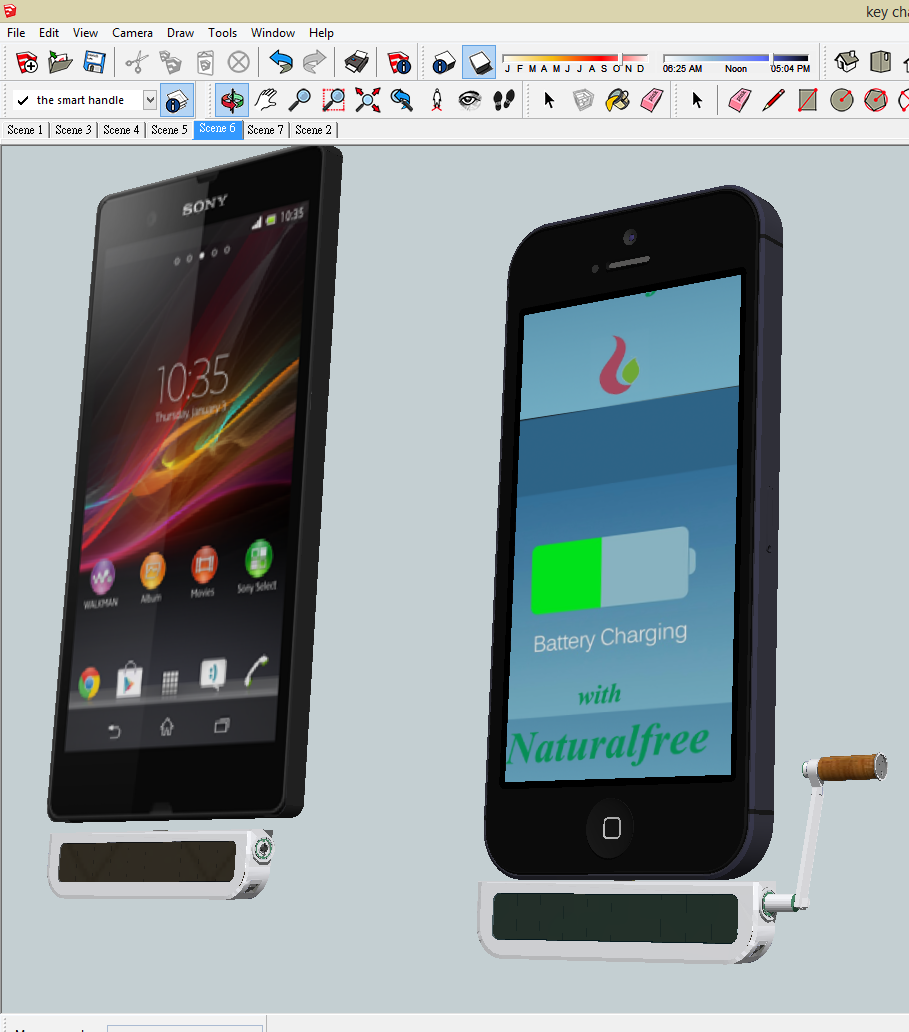Click the Paste clipboard icon
This screenshot has height=1032, width=909.
pos(205,63)
